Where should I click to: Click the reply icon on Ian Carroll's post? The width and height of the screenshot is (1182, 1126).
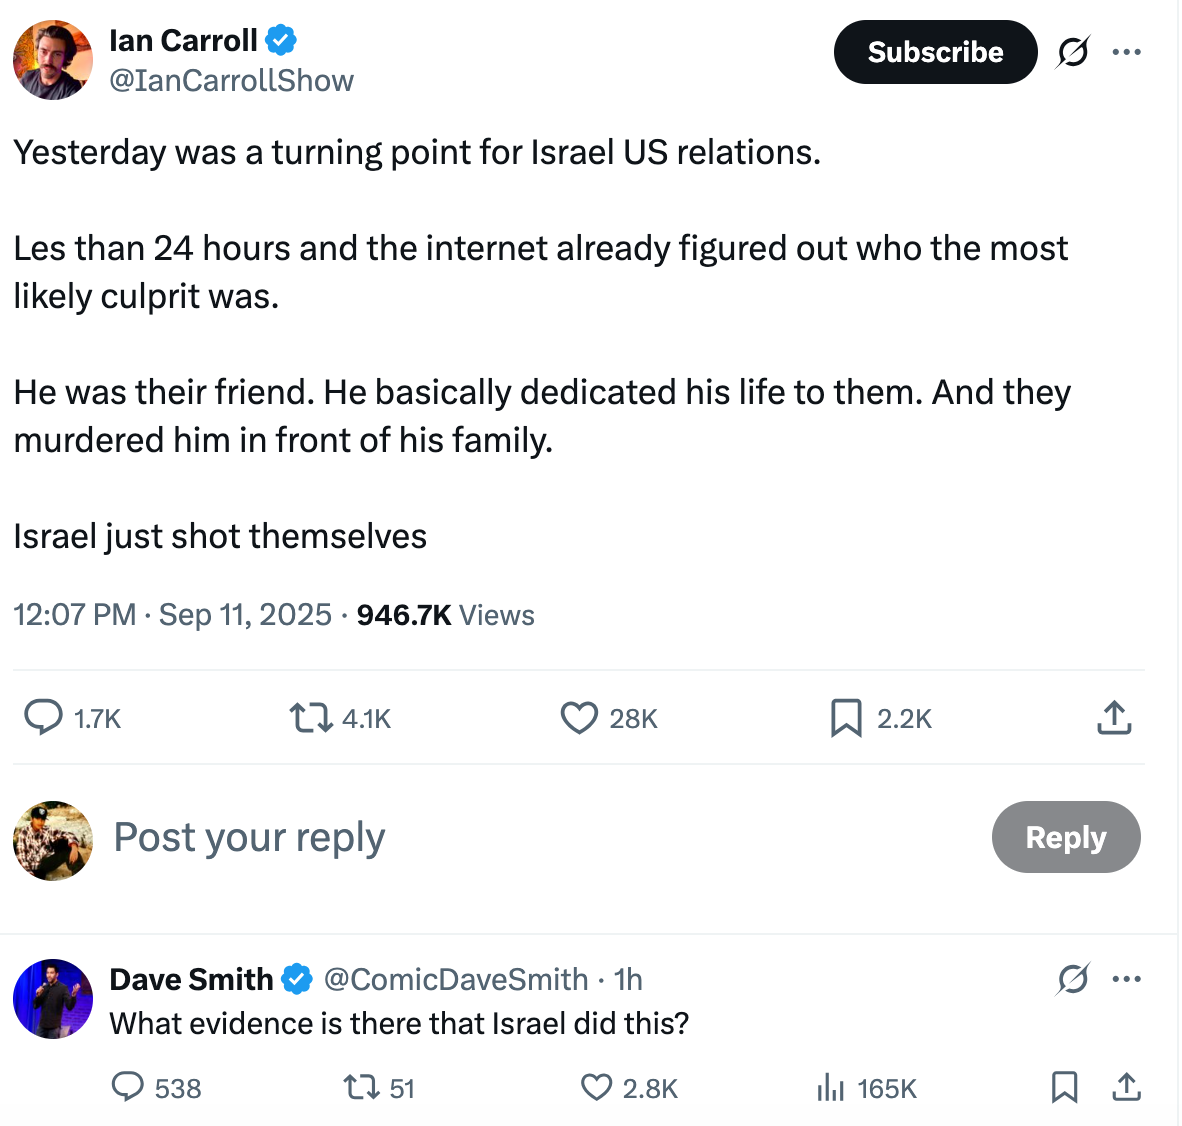point(43,718)
